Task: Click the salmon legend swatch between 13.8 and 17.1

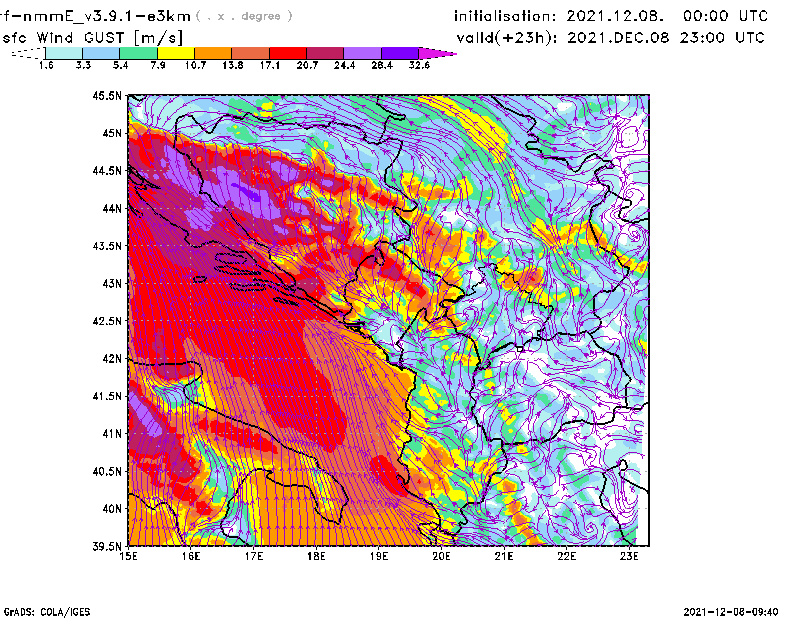Action: coord(251,53)
